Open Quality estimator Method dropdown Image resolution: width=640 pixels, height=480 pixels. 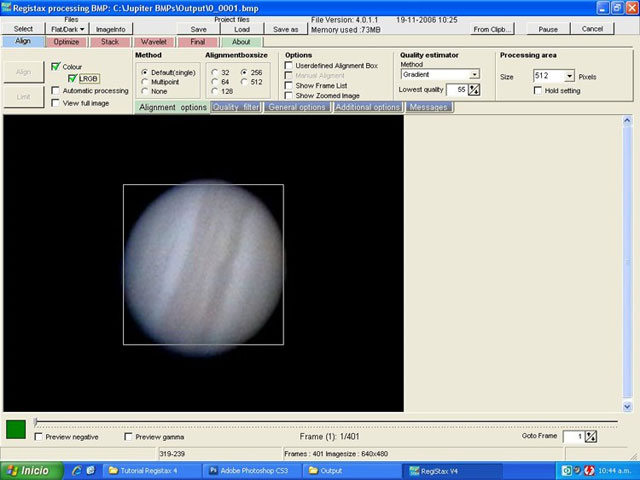tap(474, 74)
